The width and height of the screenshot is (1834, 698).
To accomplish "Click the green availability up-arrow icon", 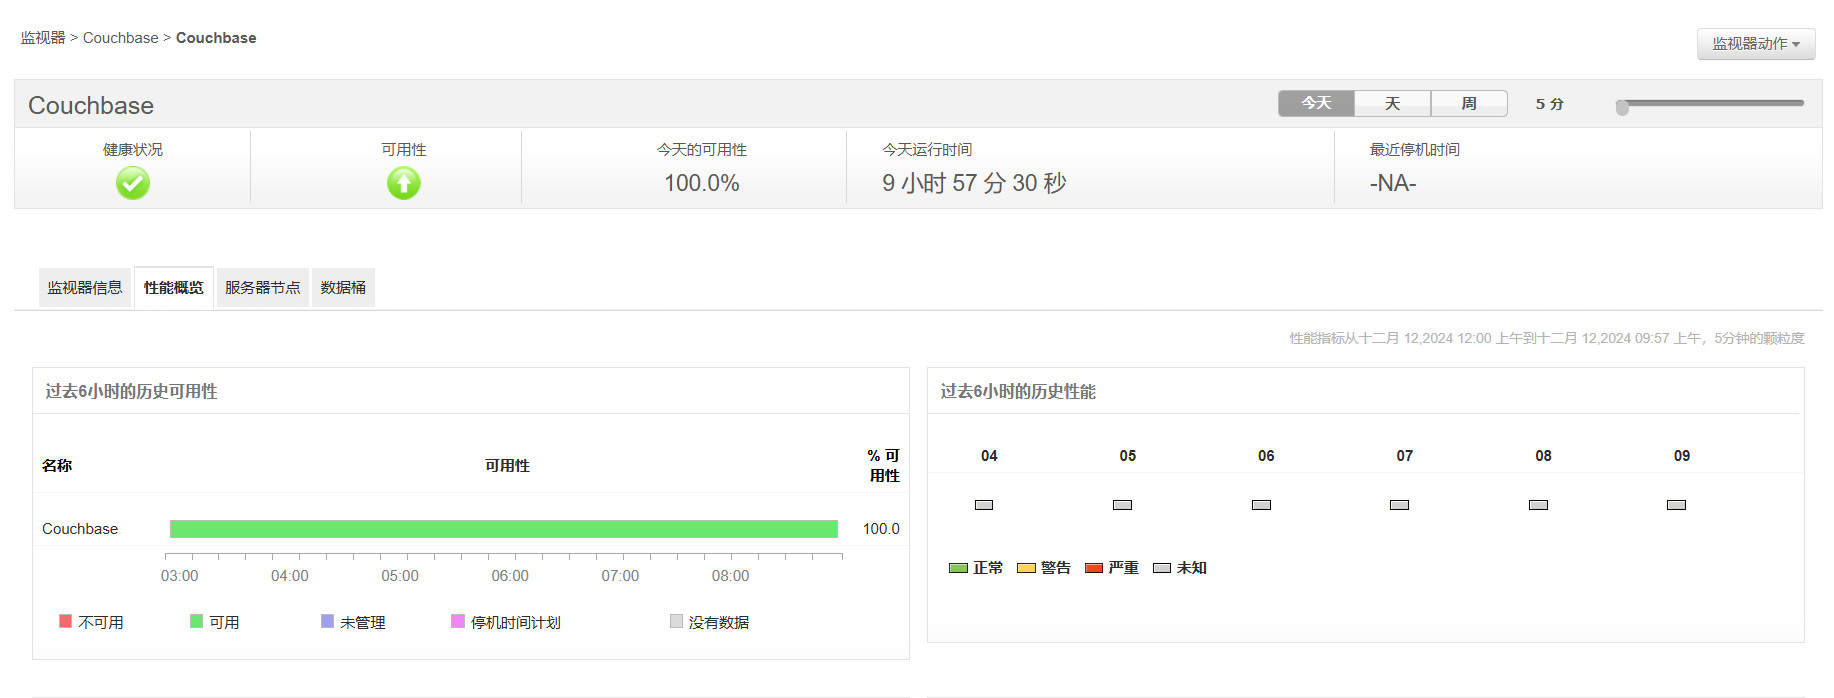I will pos(404,183).
